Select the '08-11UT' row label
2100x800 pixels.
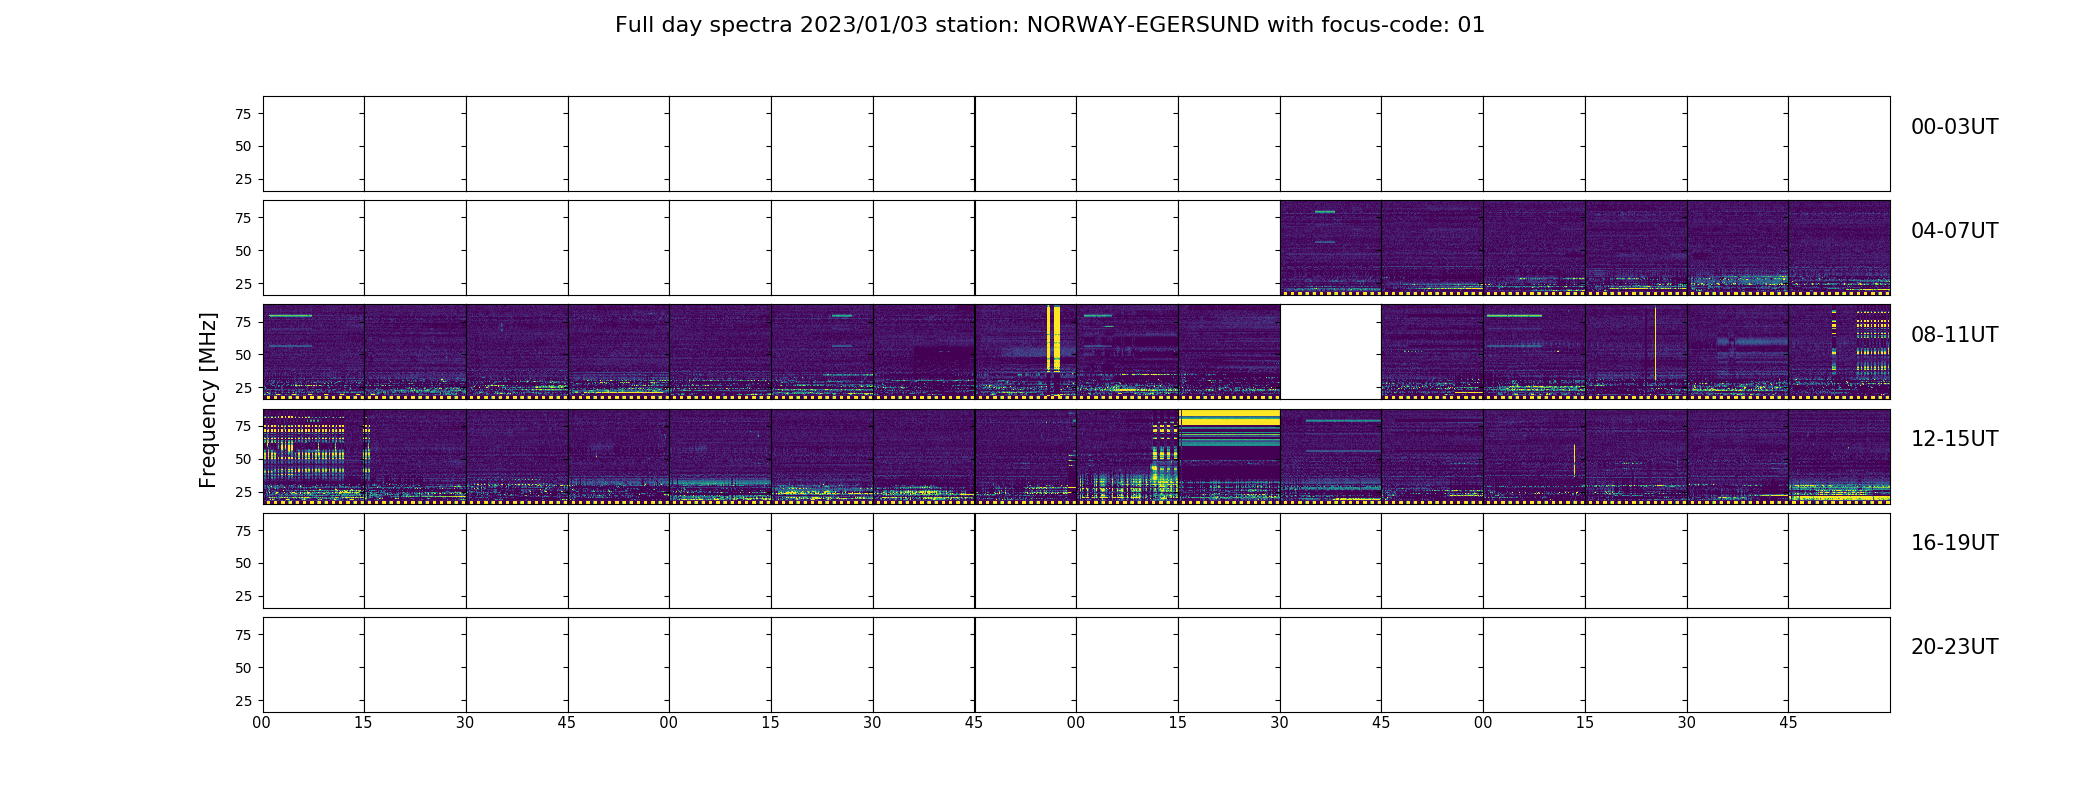(x=1954, y=335)
